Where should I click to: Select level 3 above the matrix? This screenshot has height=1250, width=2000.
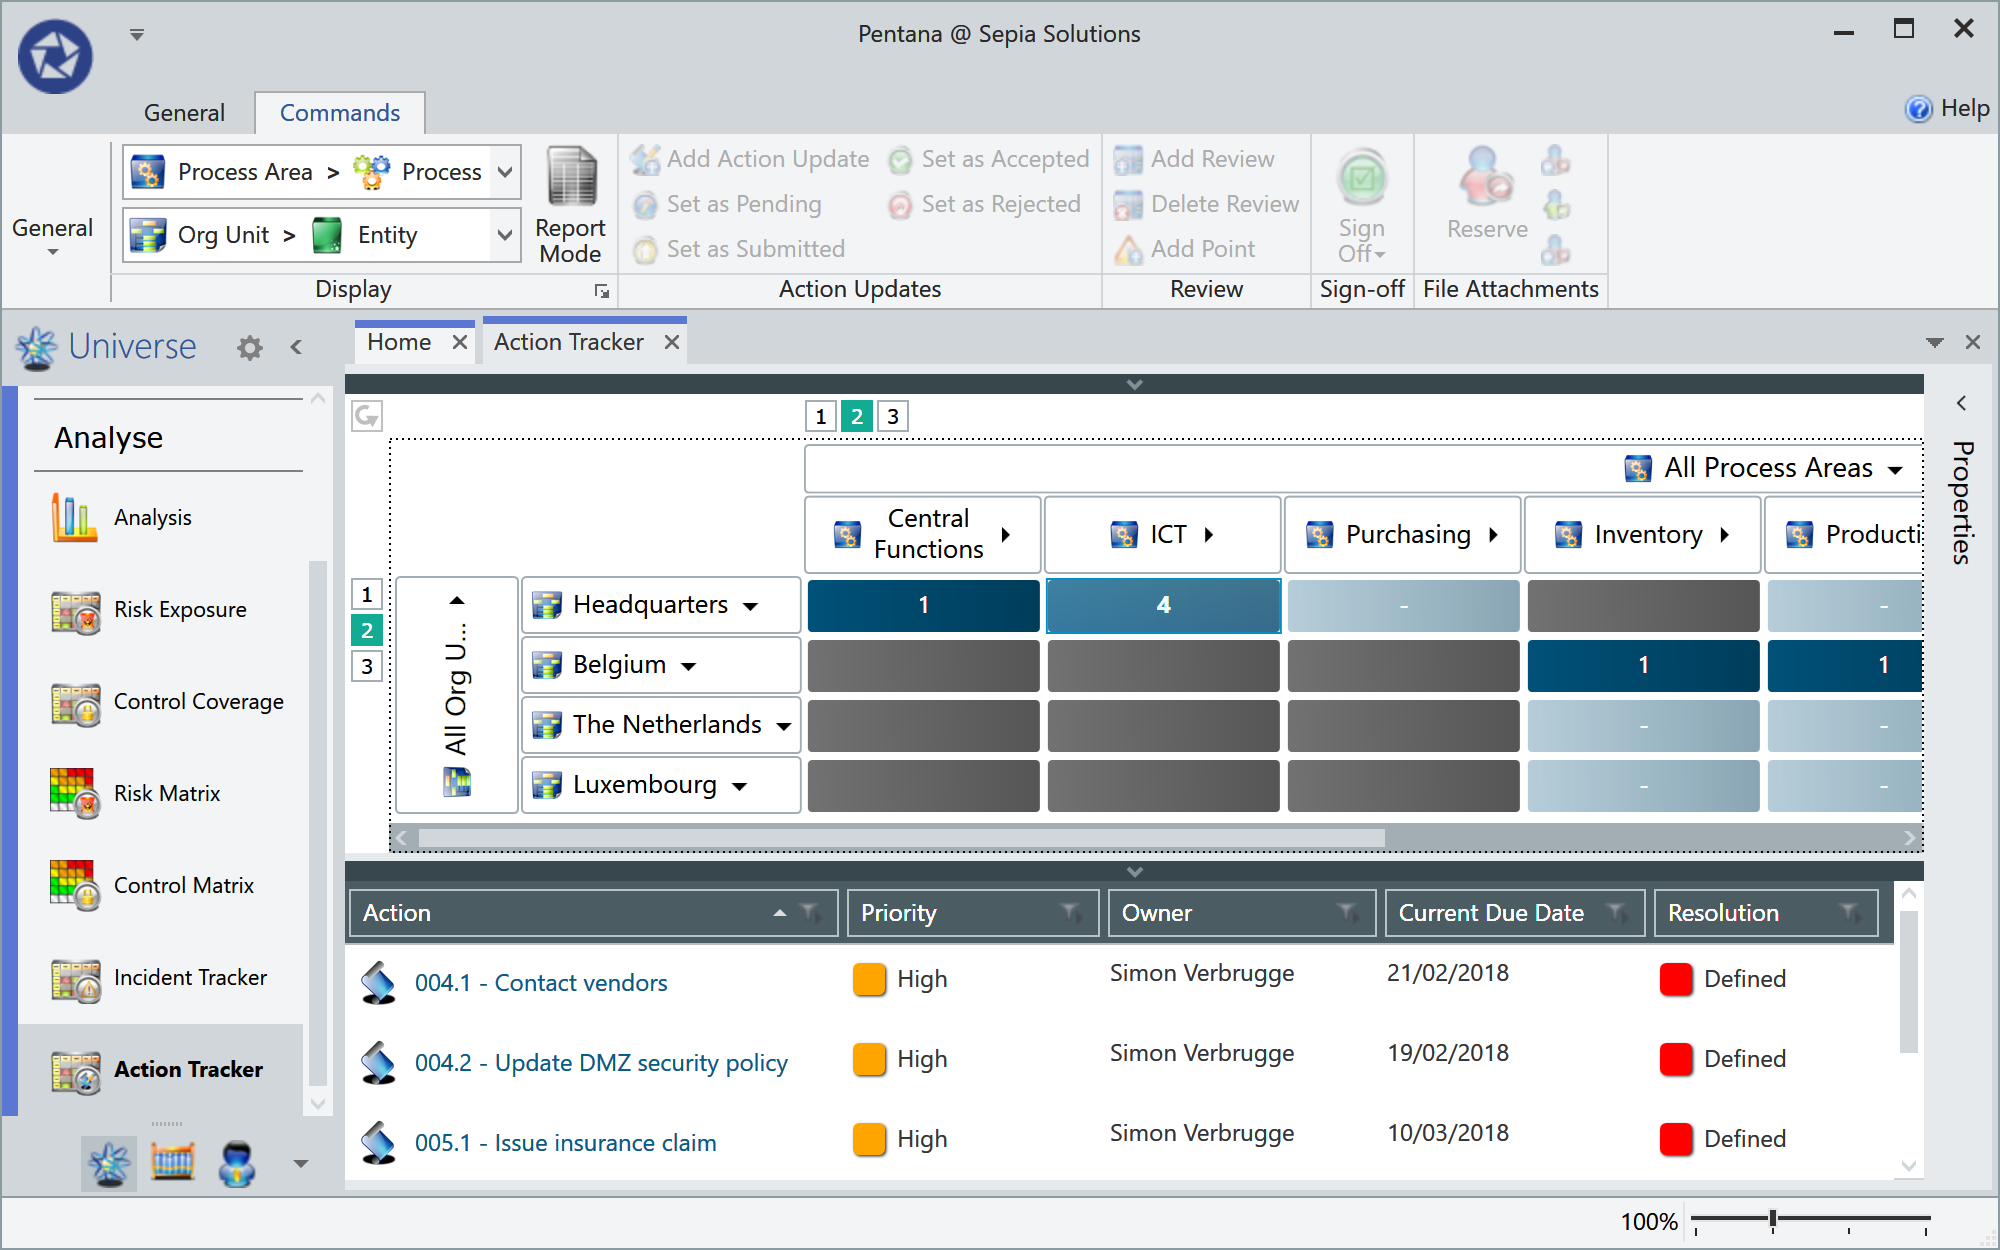coord(892,416)
